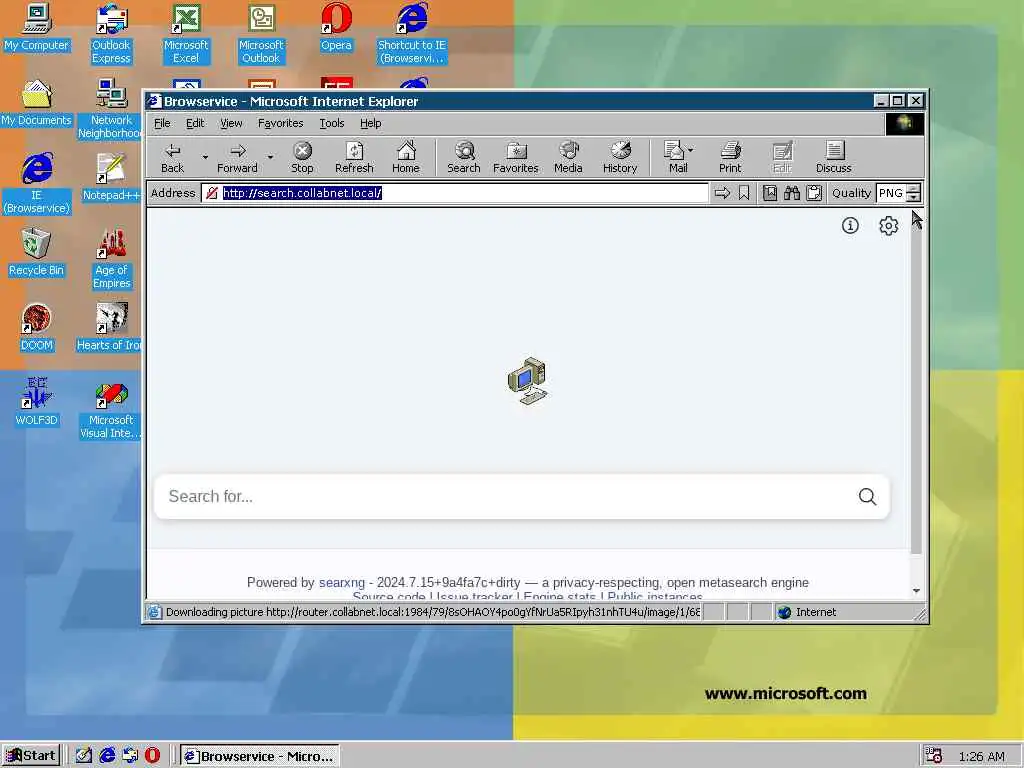Open the SearXNG info/about icon
The image size is (1024, 768).
click(x=850, y=226)
